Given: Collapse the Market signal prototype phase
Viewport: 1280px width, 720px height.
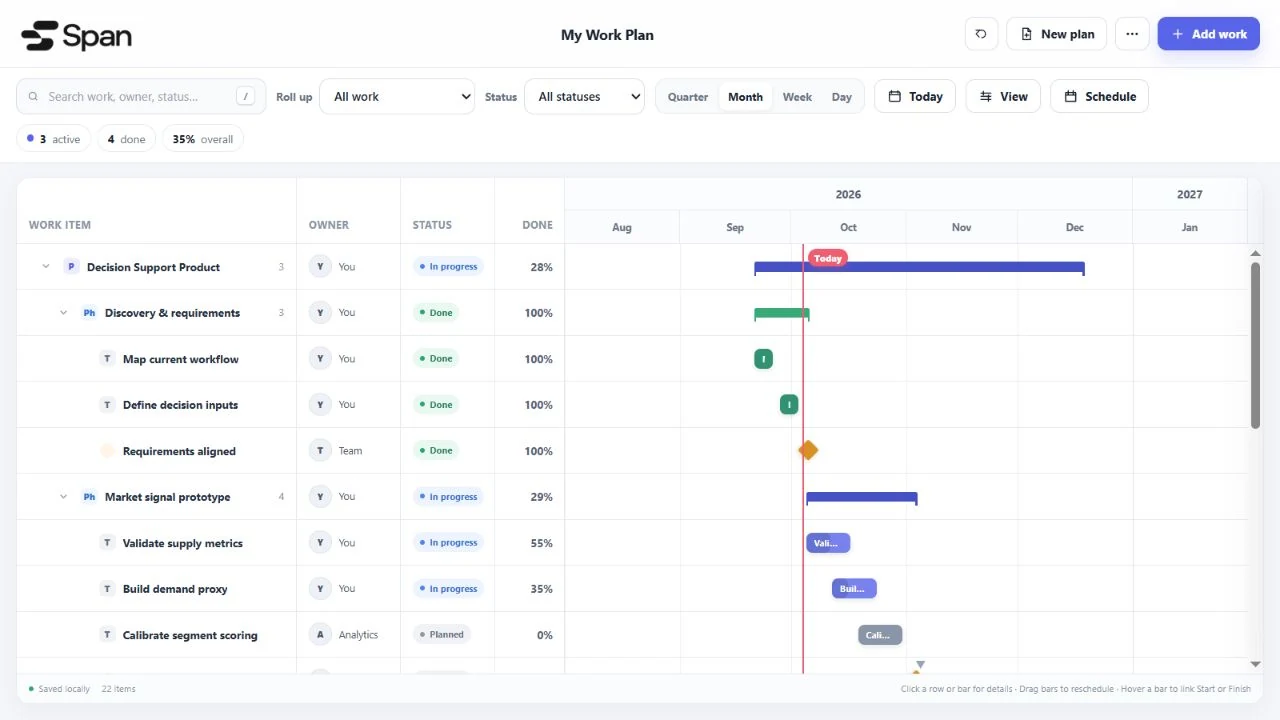Looking at the screenshot, I should [64, 497].
